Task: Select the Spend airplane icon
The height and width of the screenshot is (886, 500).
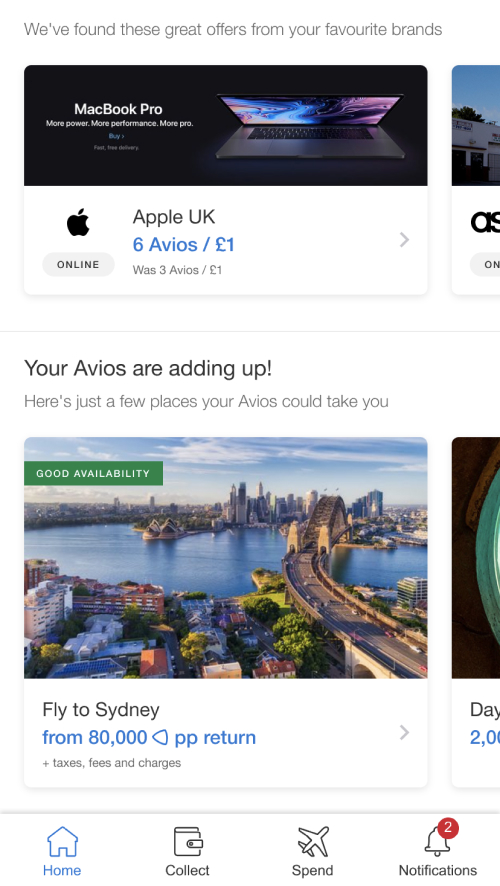Action: 313,841
